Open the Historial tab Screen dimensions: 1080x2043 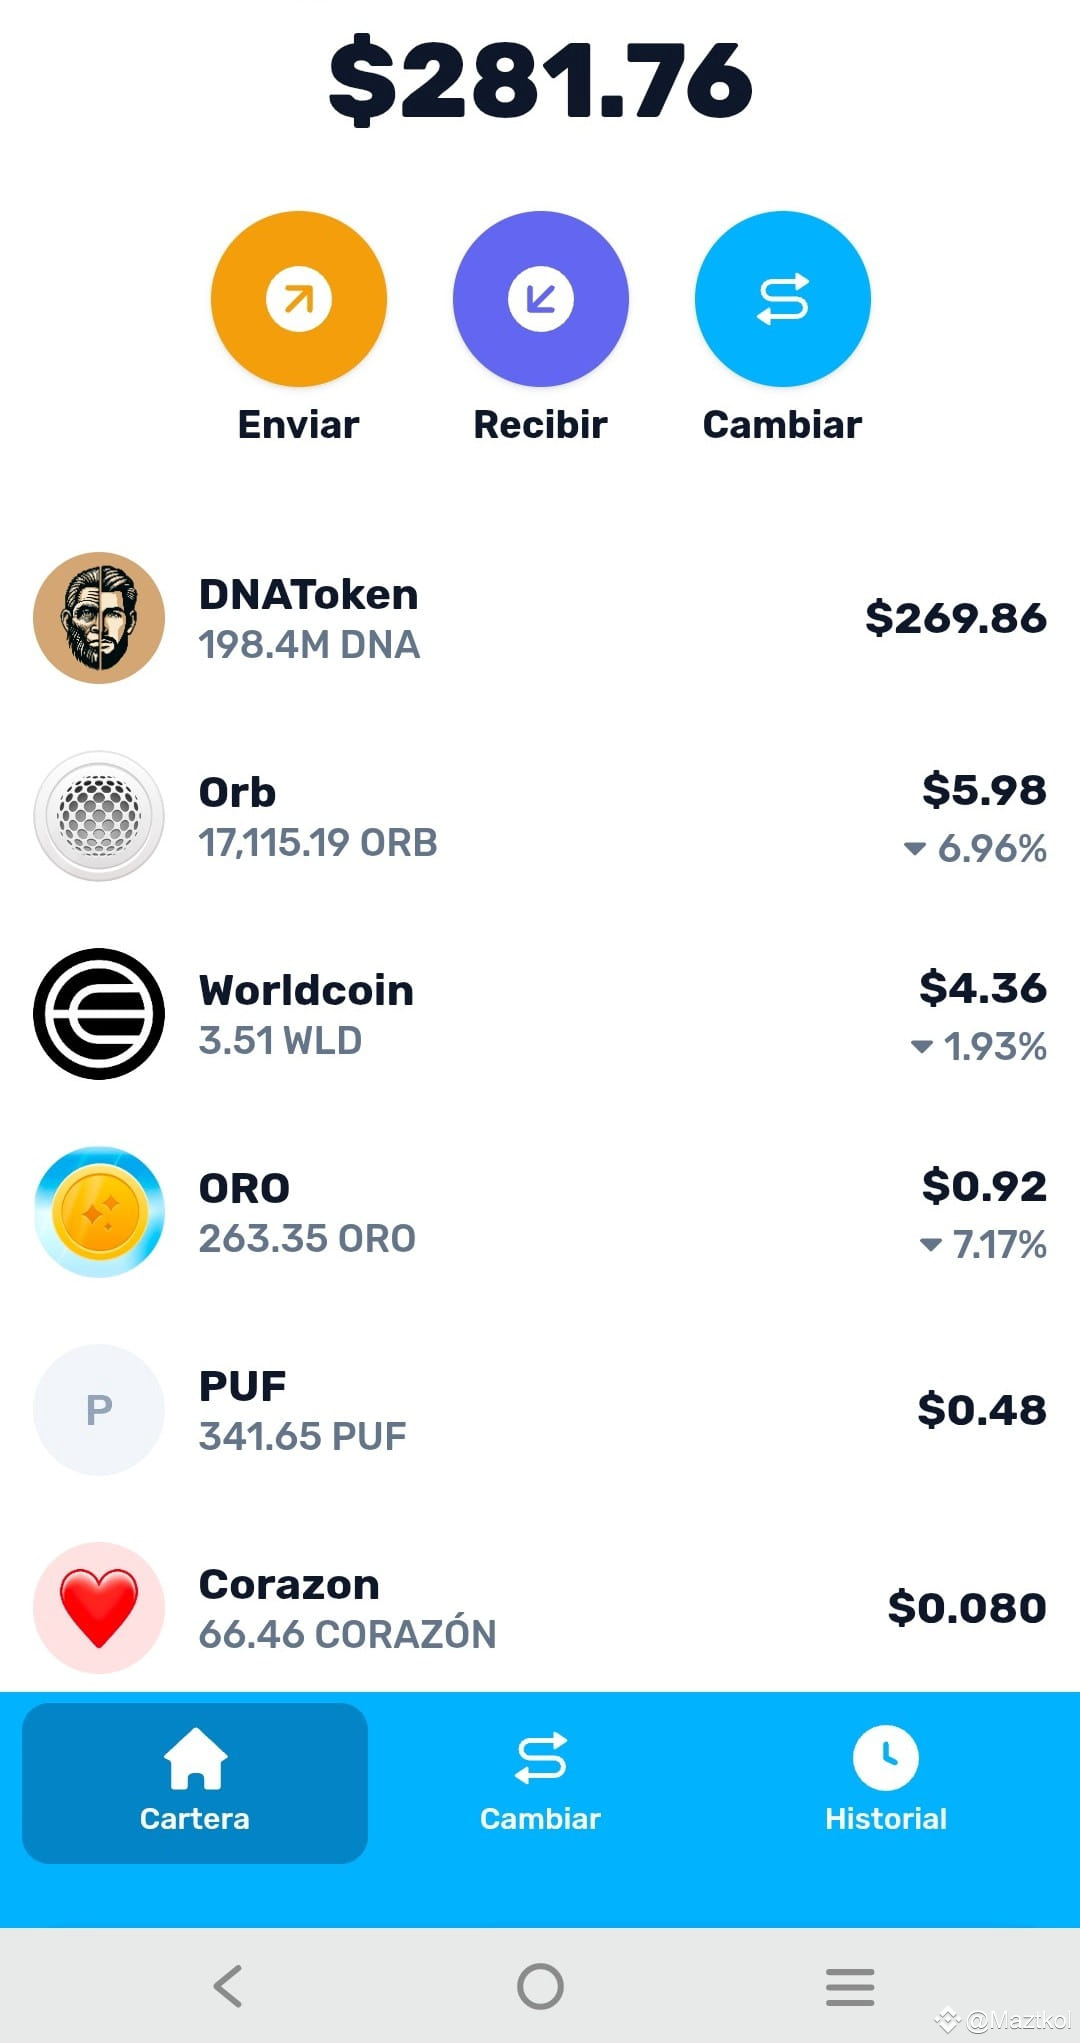(886, 1783)
